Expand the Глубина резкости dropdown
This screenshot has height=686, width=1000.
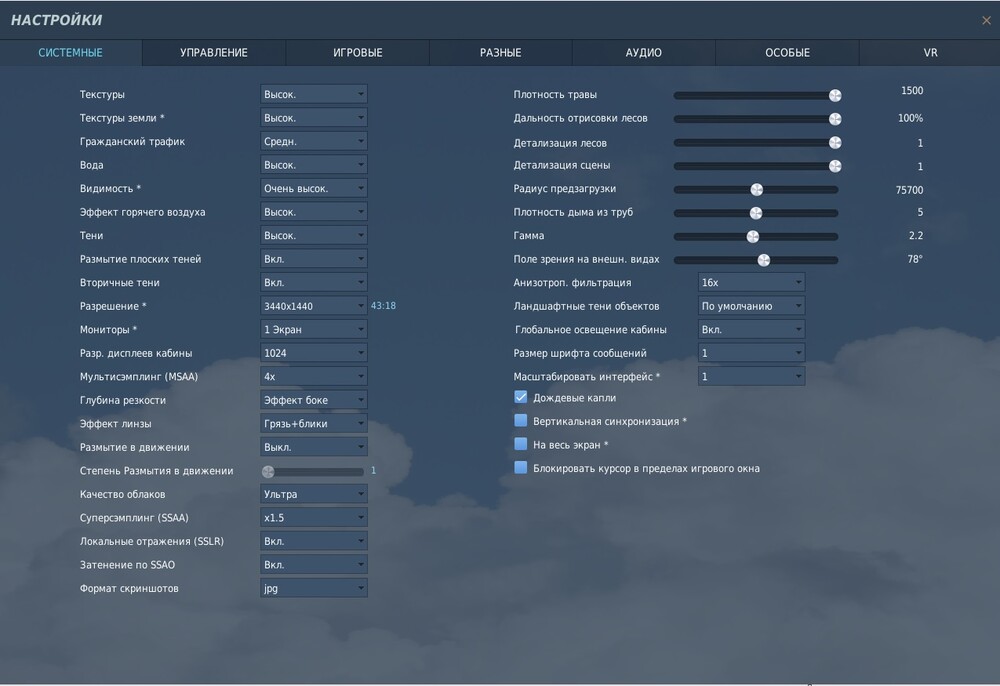pos(314,400)
